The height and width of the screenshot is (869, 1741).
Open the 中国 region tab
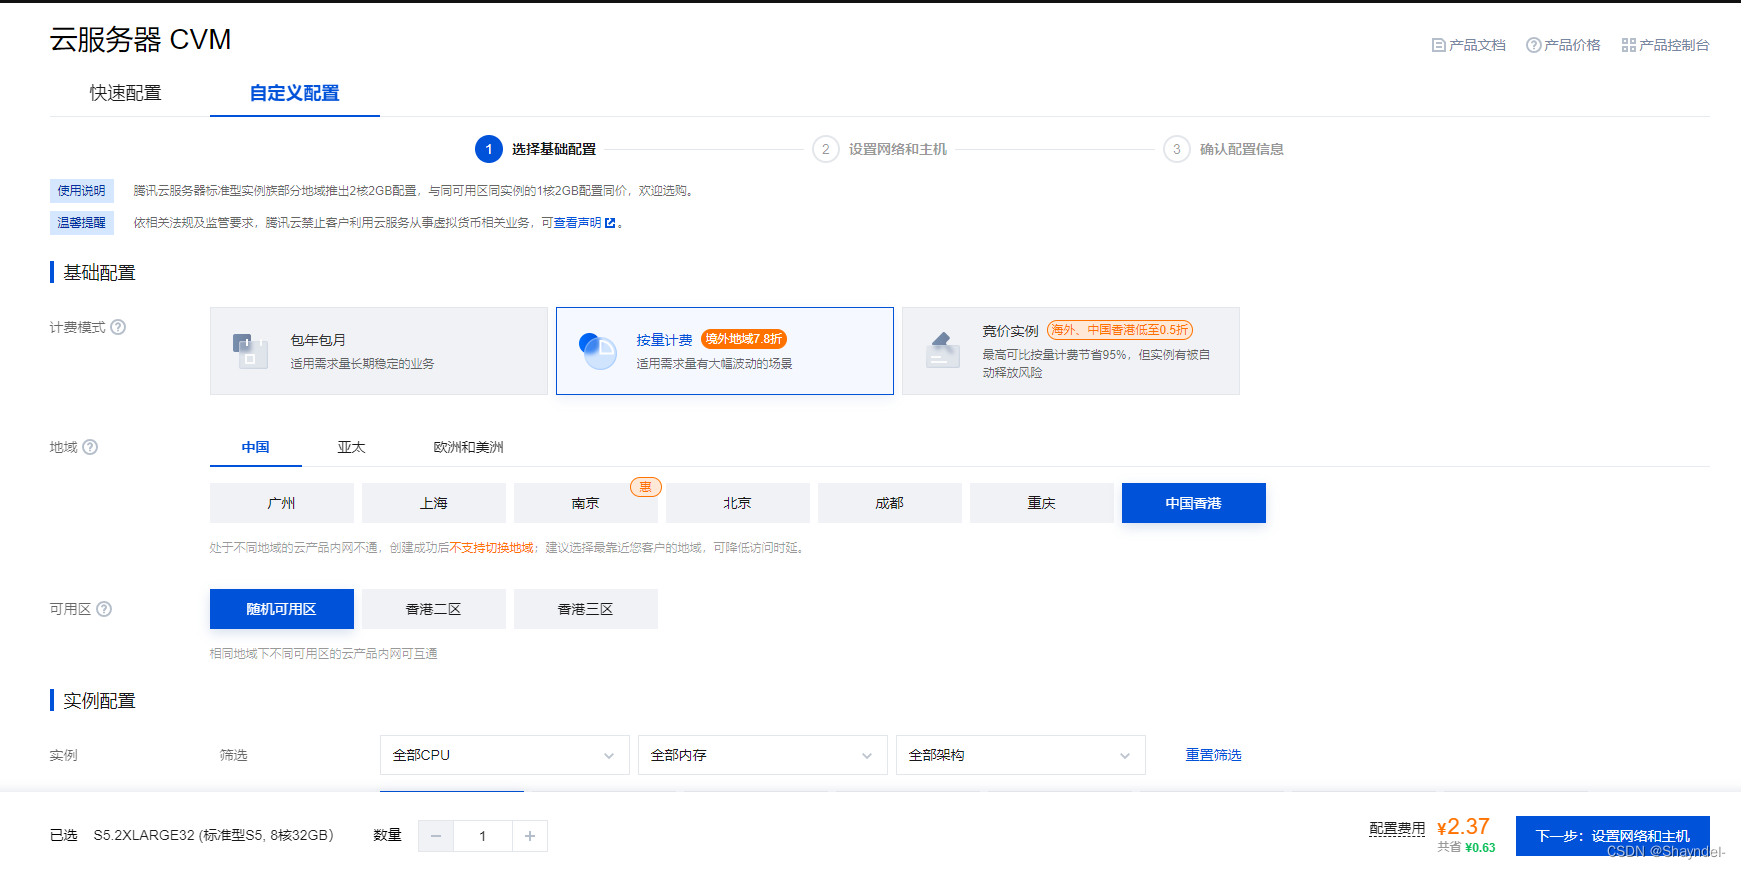point(256,447)
